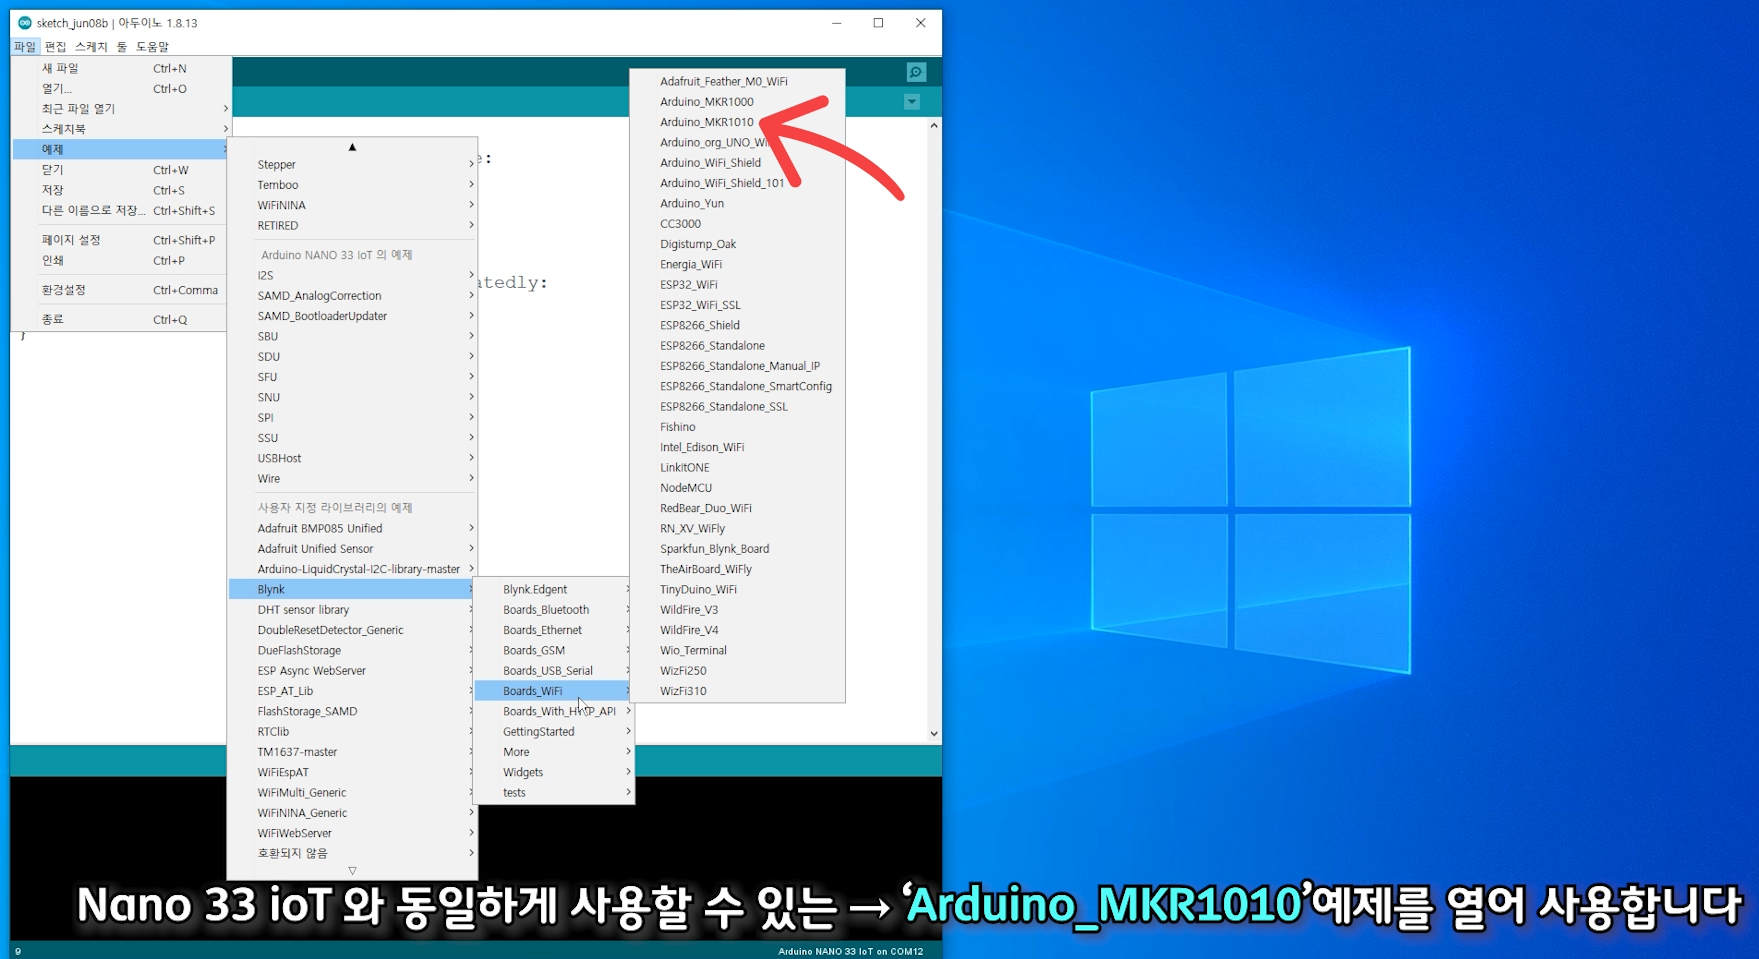This screenshot has height=959, width=1759.
Task: Select the Blynk library entry
Action: click(353, 590)
